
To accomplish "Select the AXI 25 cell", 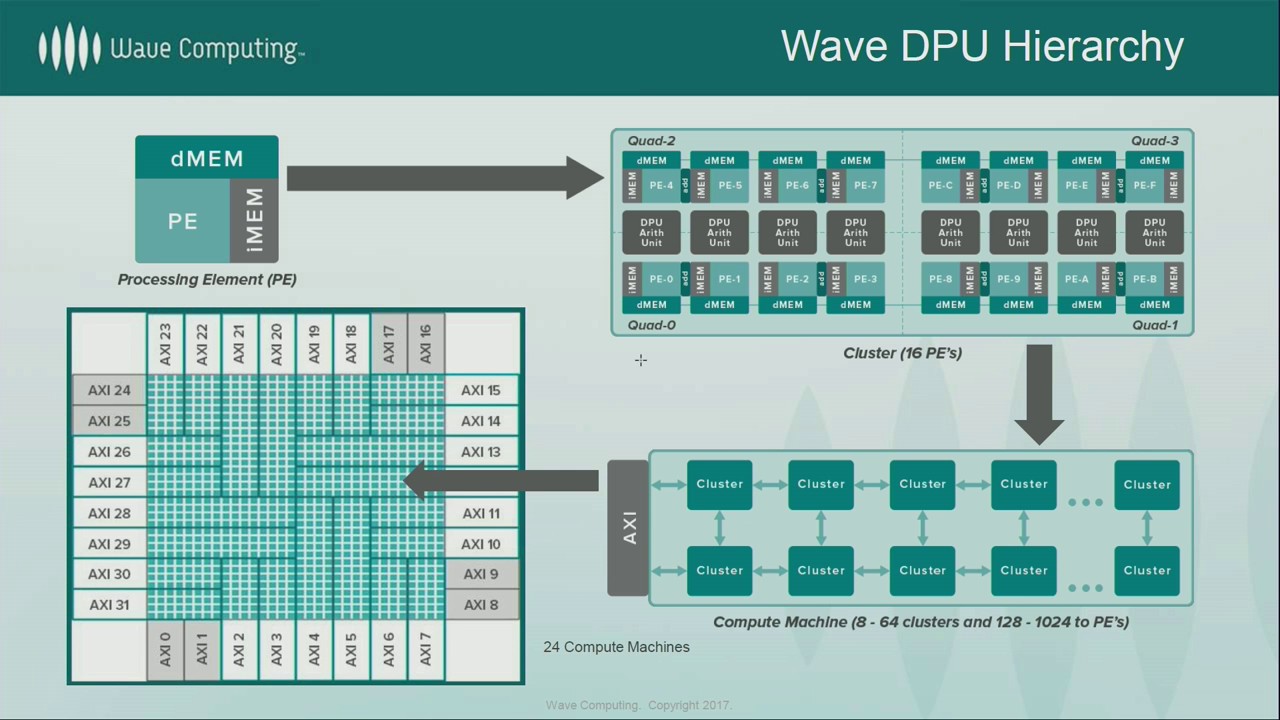I will pyautogui.click(x=109, y=421).
